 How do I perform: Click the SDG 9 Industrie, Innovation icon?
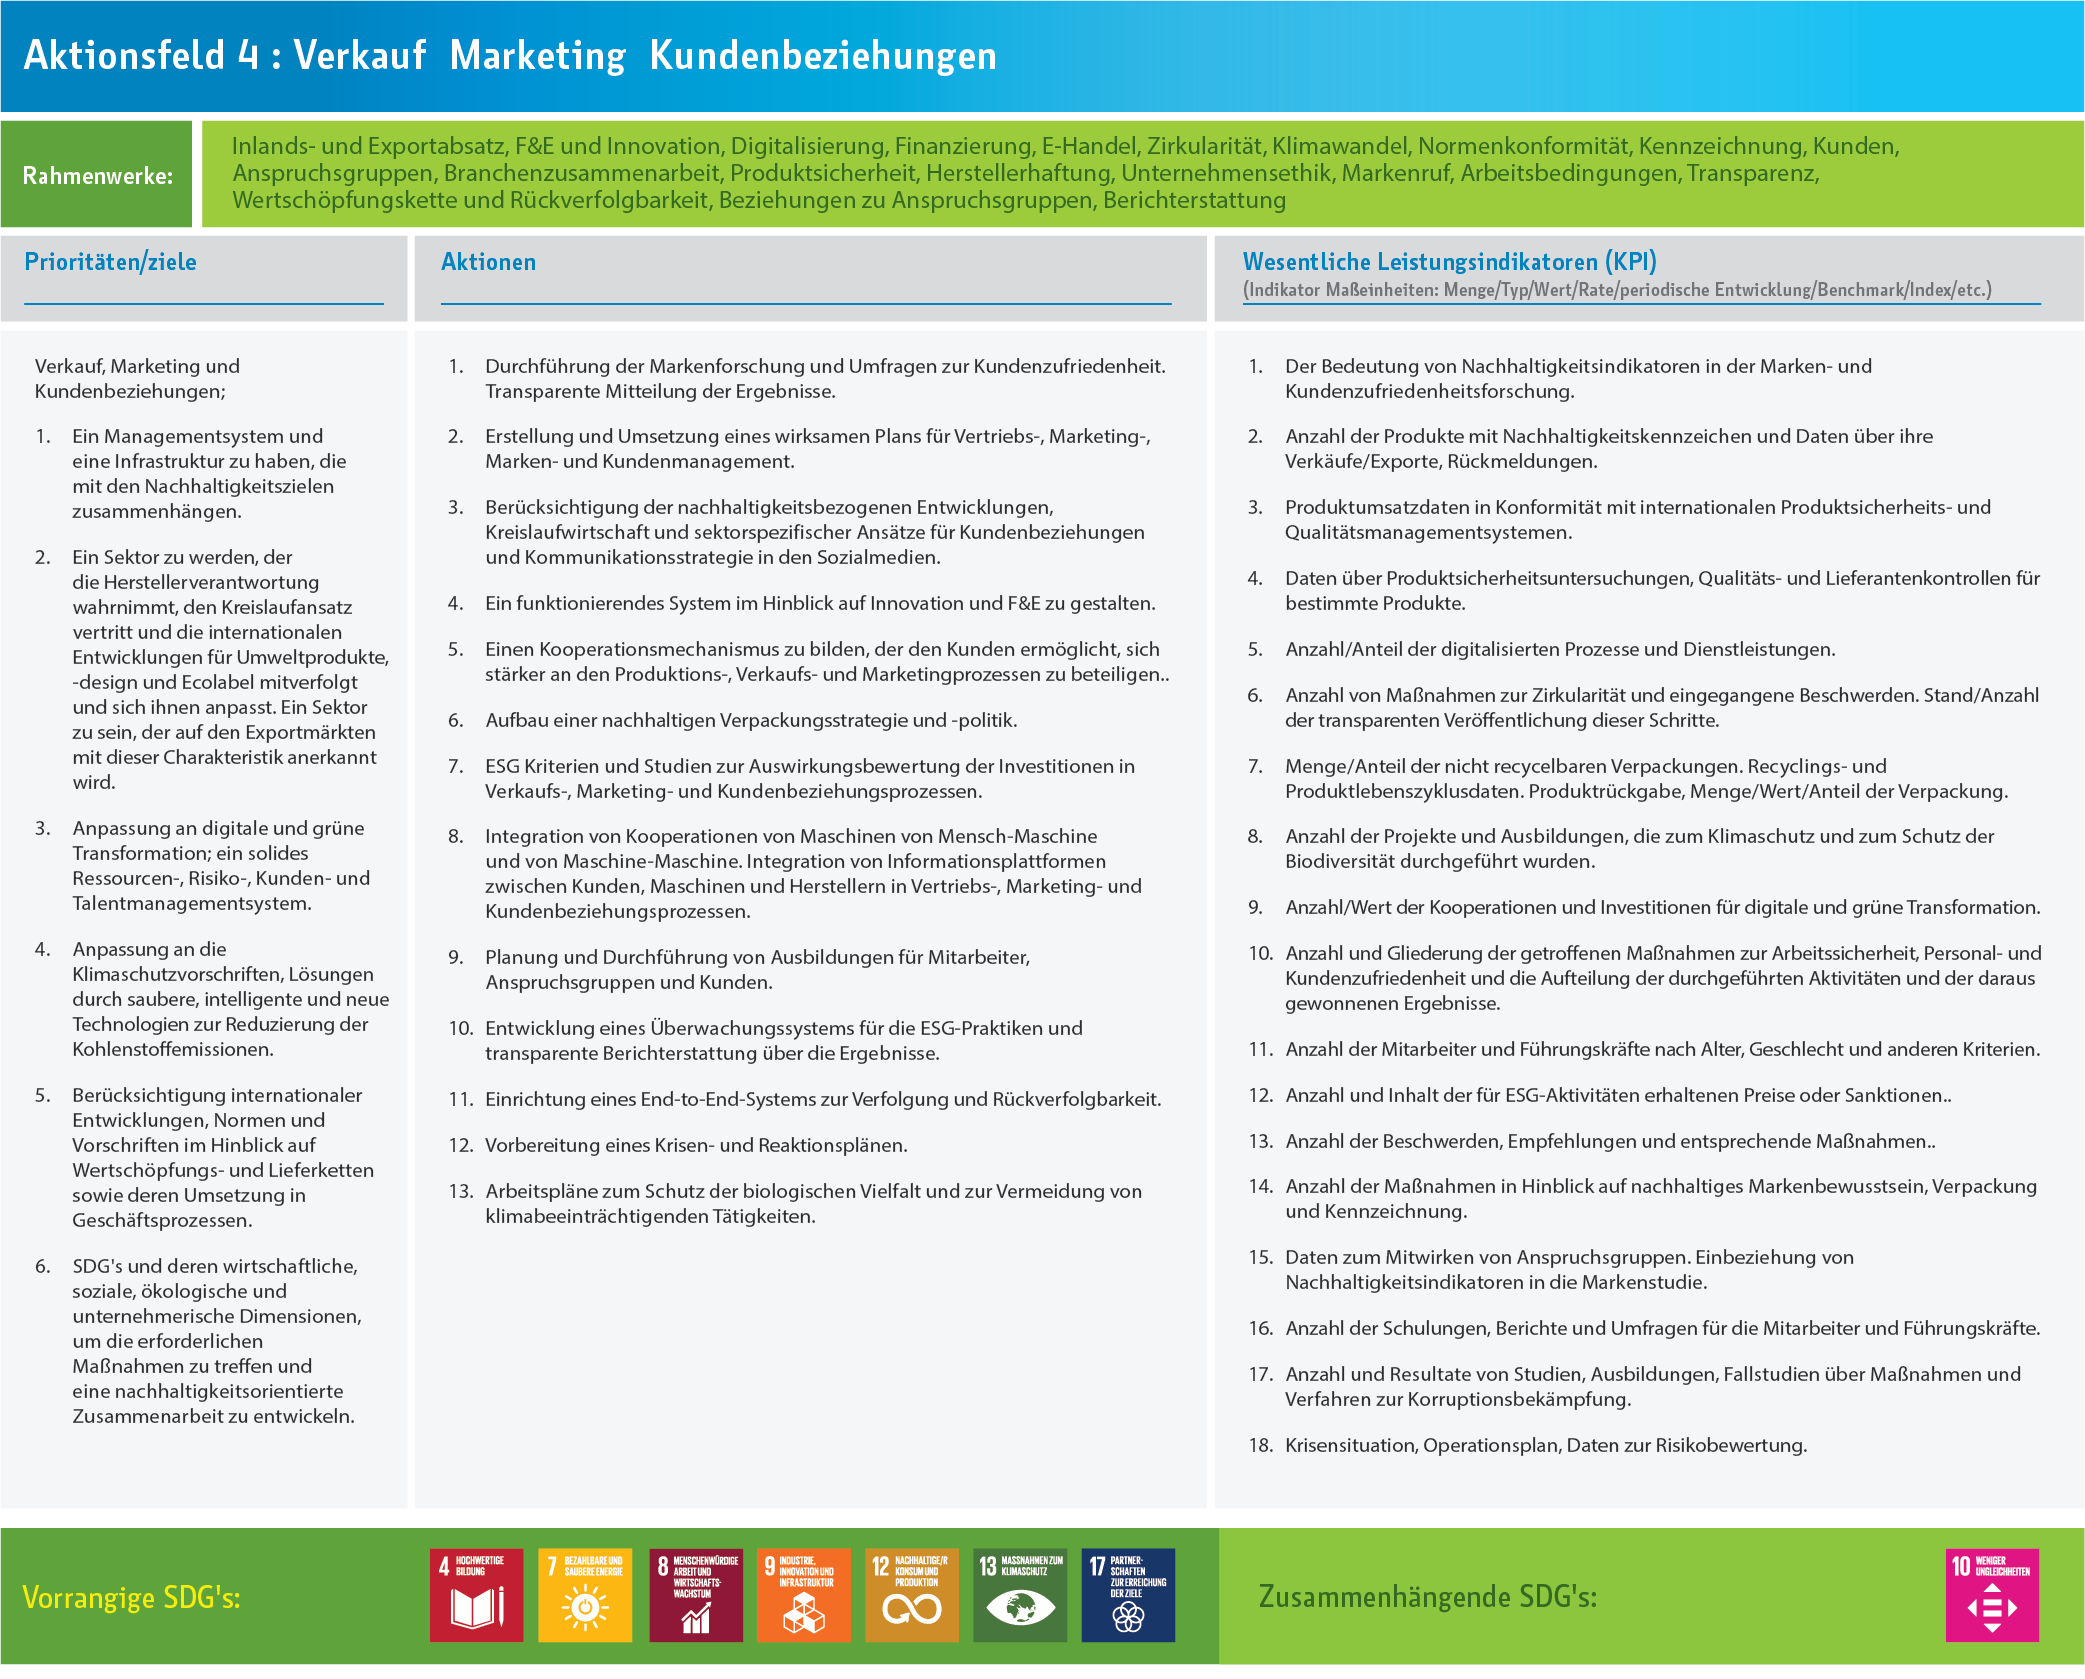tap(804, 1595)
